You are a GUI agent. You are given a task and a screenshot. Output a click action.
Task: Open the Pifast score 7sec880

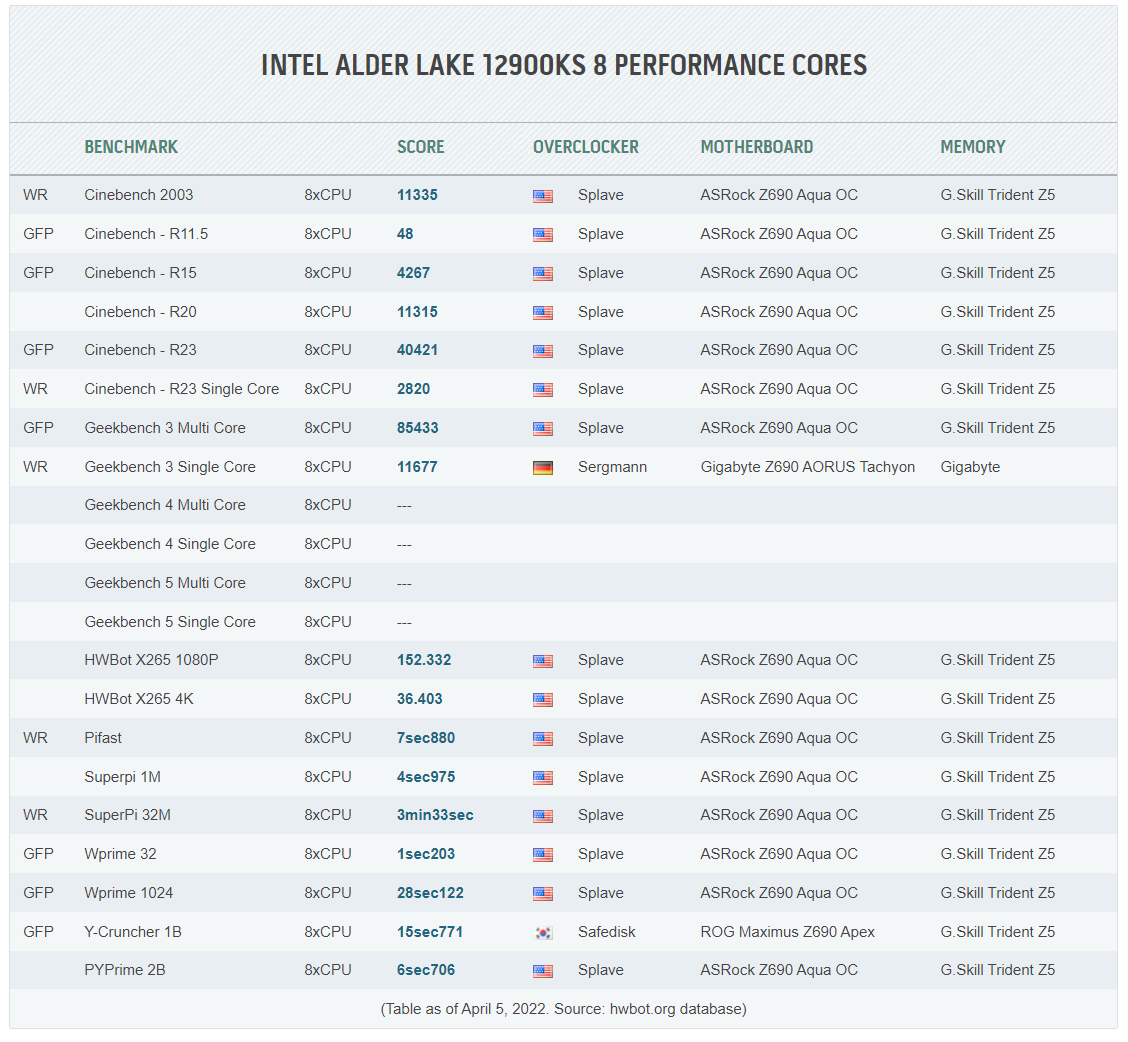[x=426, y=738]
